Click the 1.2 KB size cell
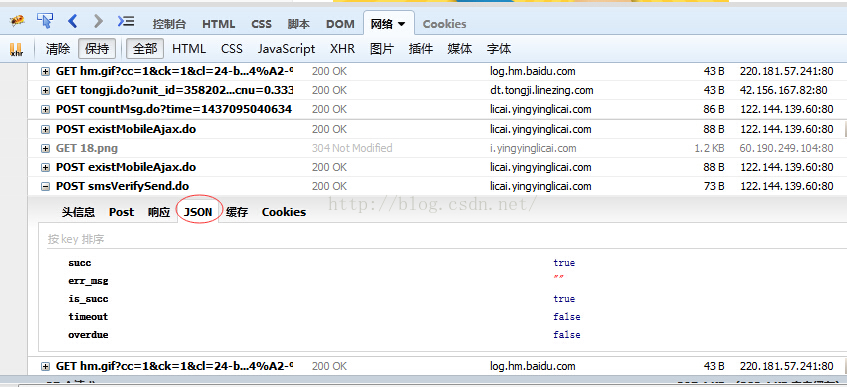Screen dimensions: 847x387 point(709,148)
